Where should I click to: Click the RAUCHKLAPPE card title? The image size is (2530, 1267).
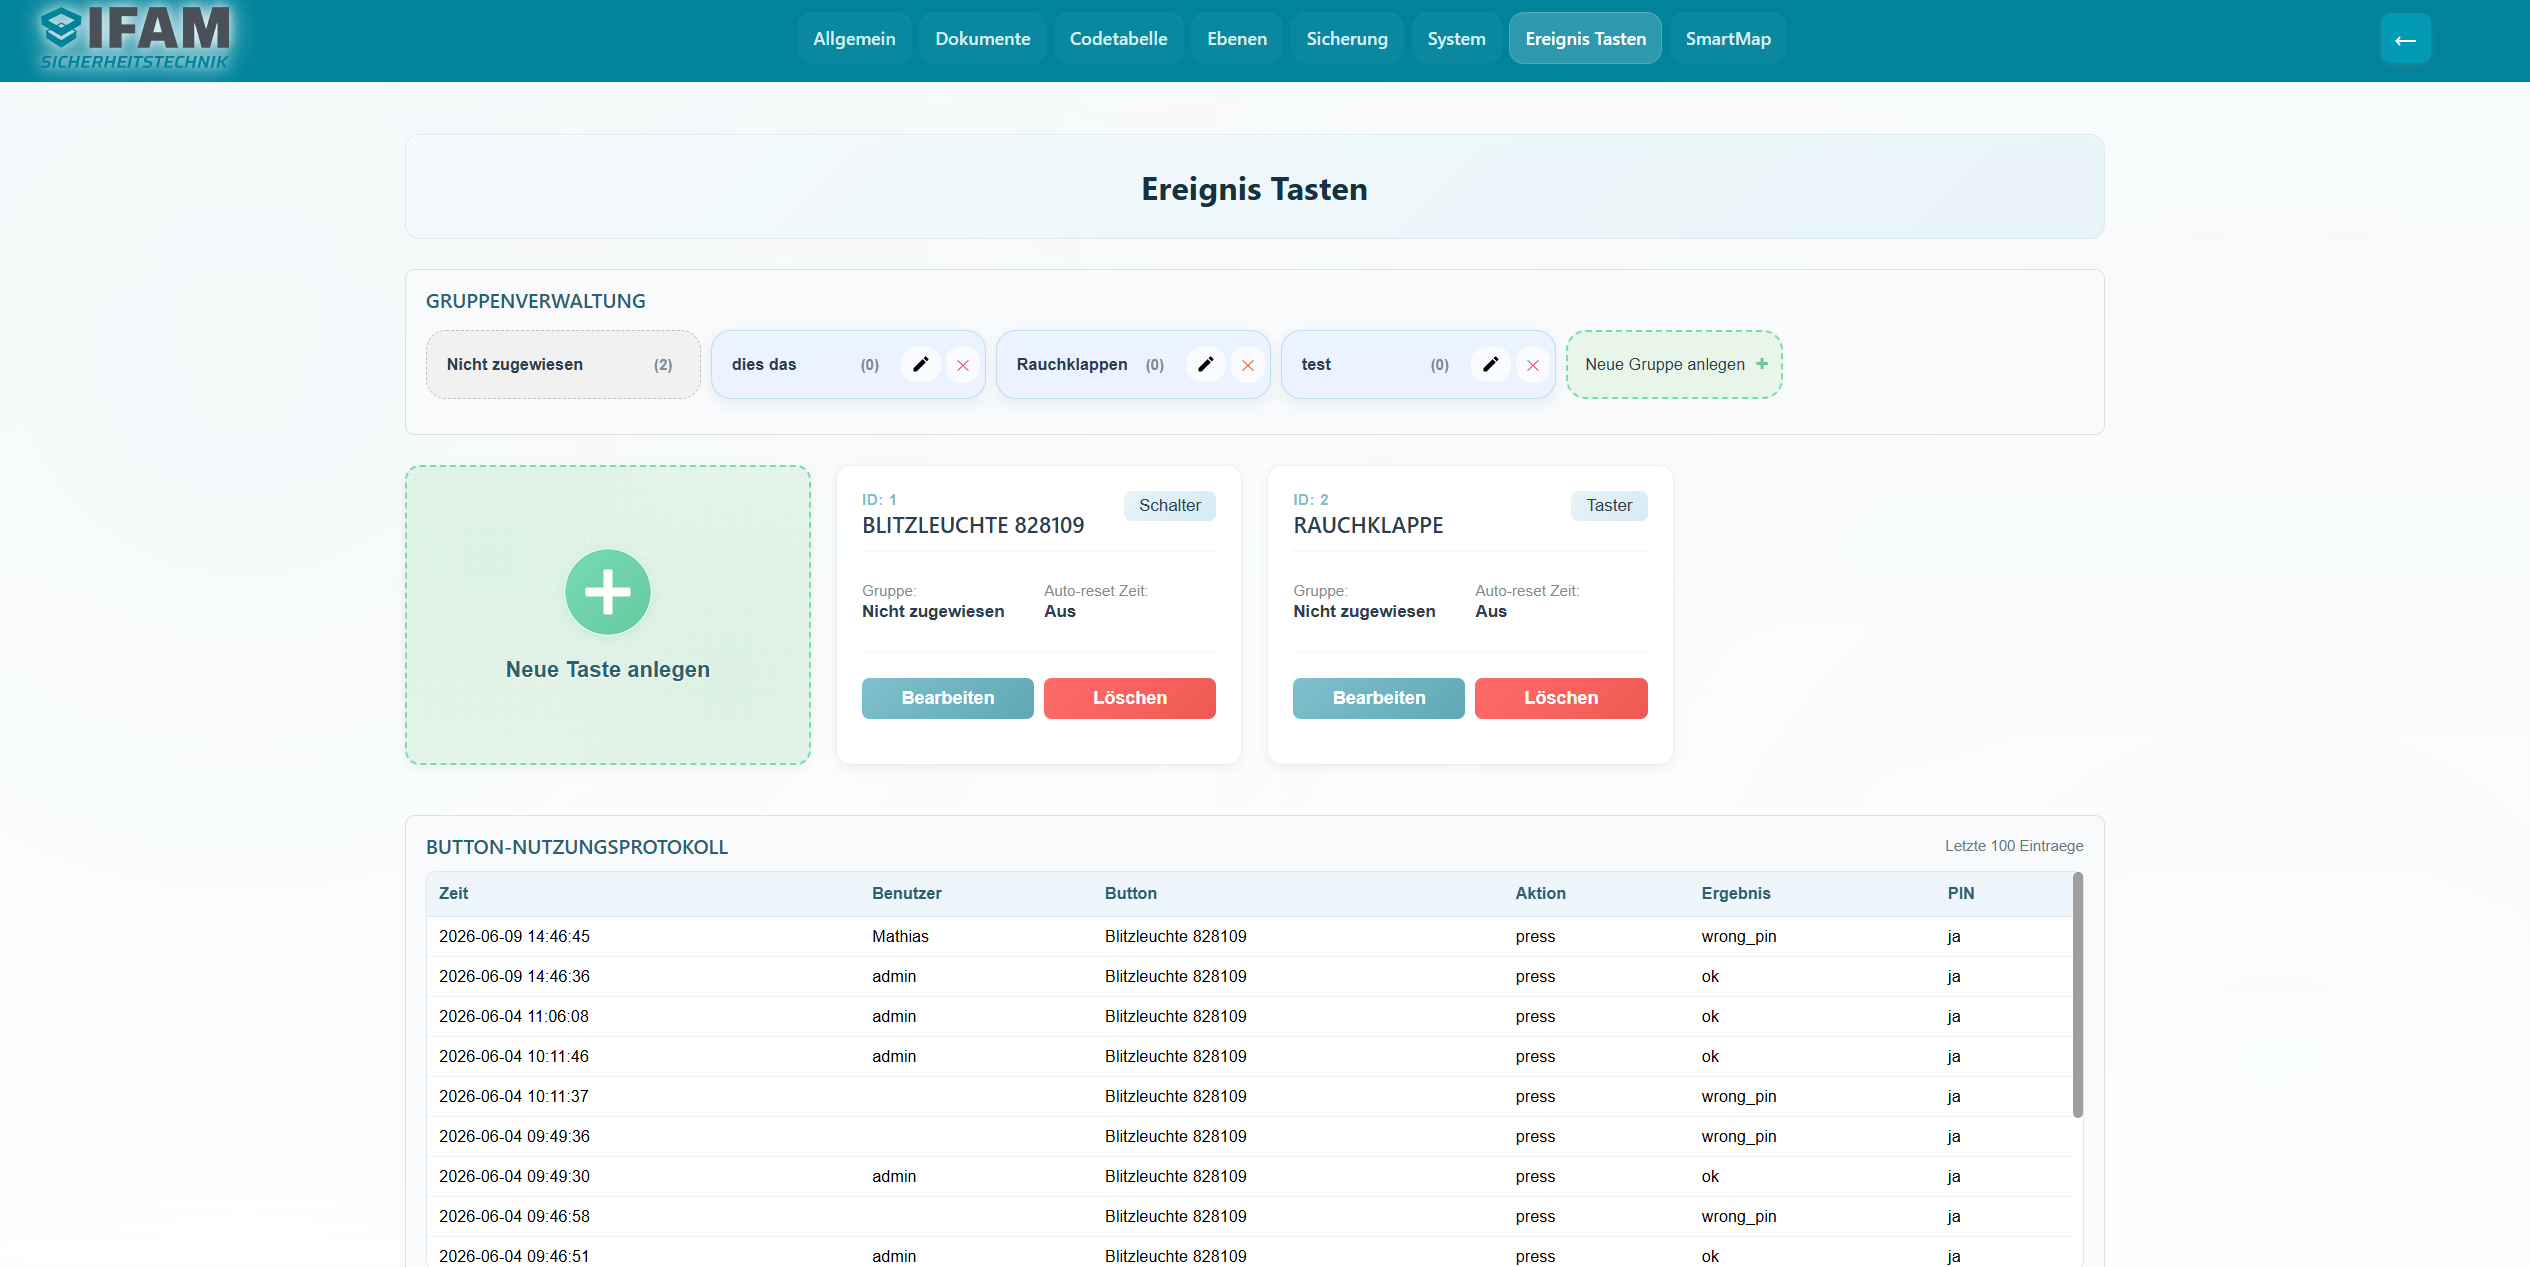tap(1368, 525)
